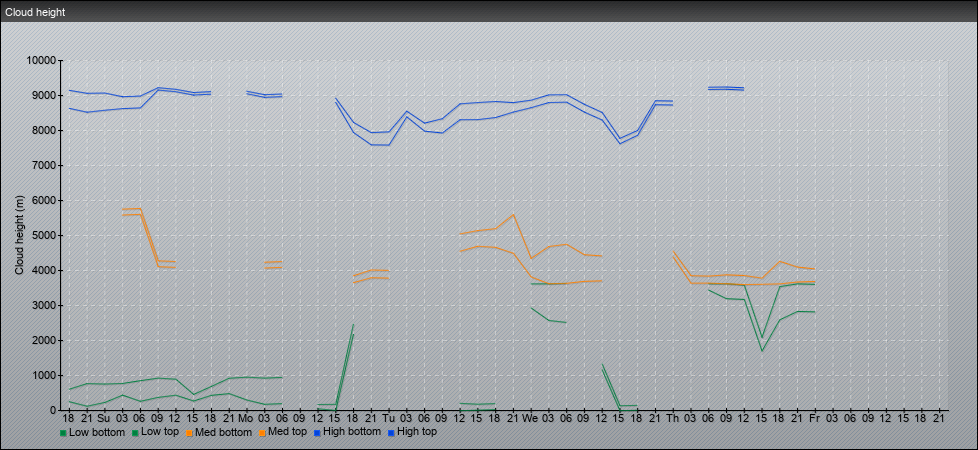
Task: Click the 6000 y-axis value
Action: pyautogui.click(x=43, y=200)
